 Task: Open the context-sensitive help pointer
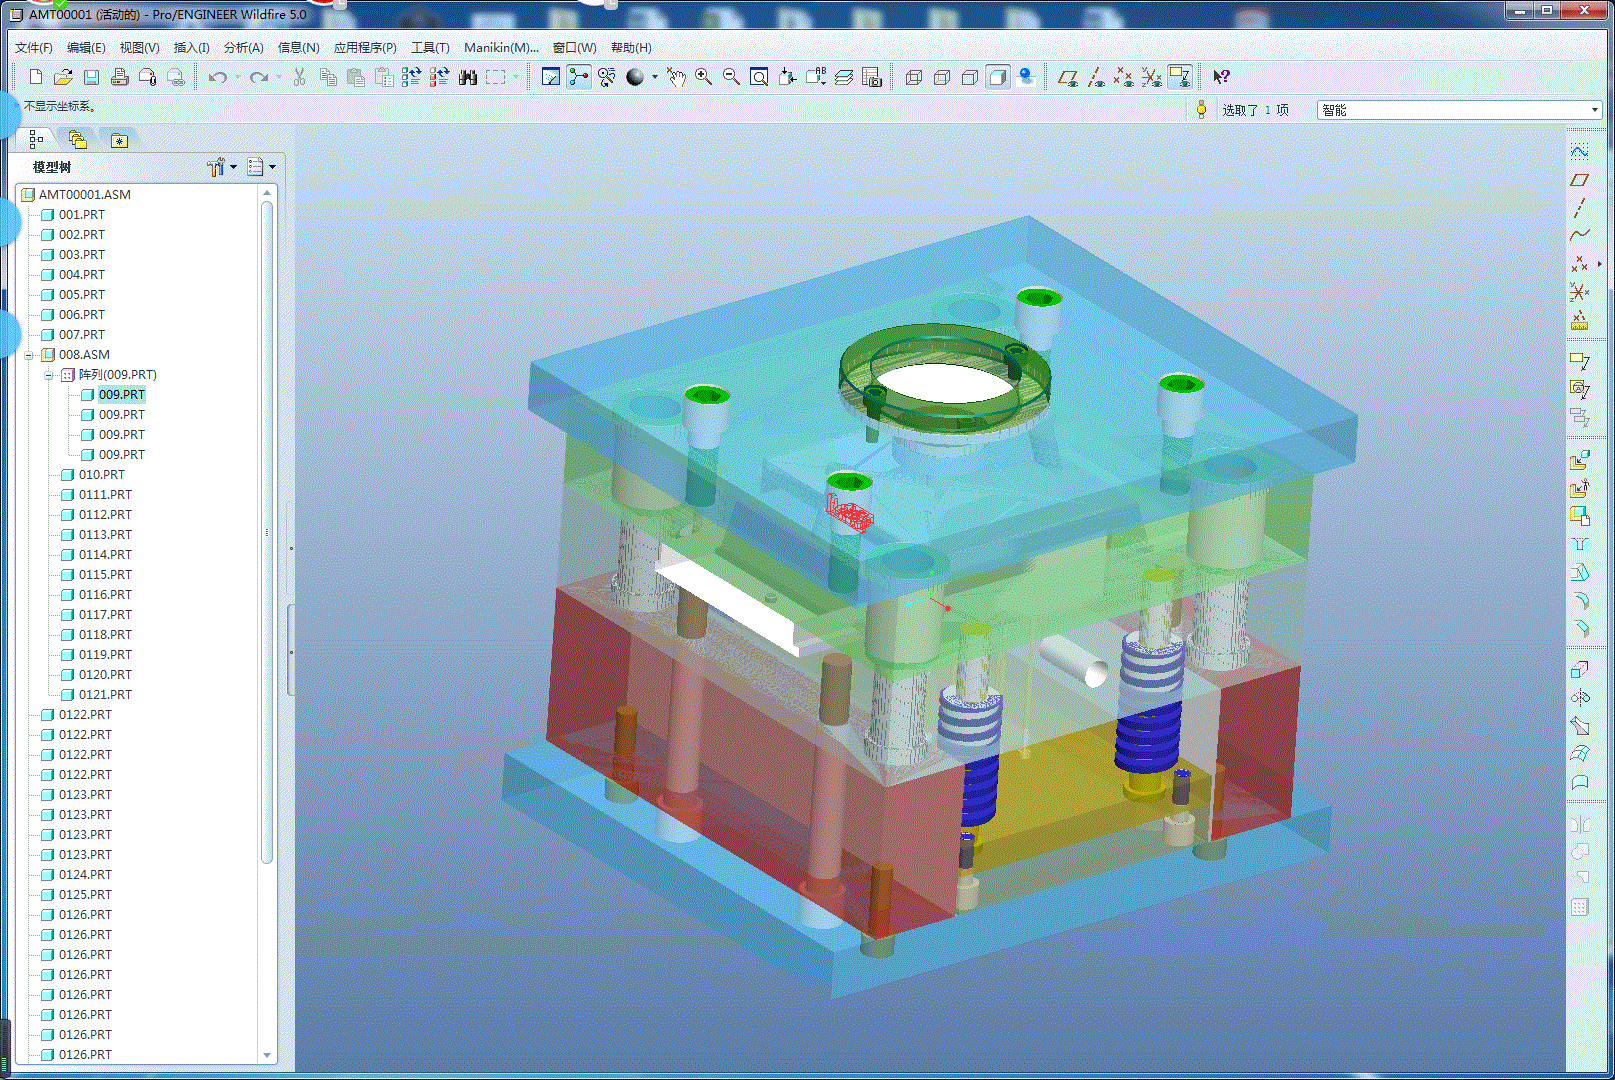point(1221,77)
